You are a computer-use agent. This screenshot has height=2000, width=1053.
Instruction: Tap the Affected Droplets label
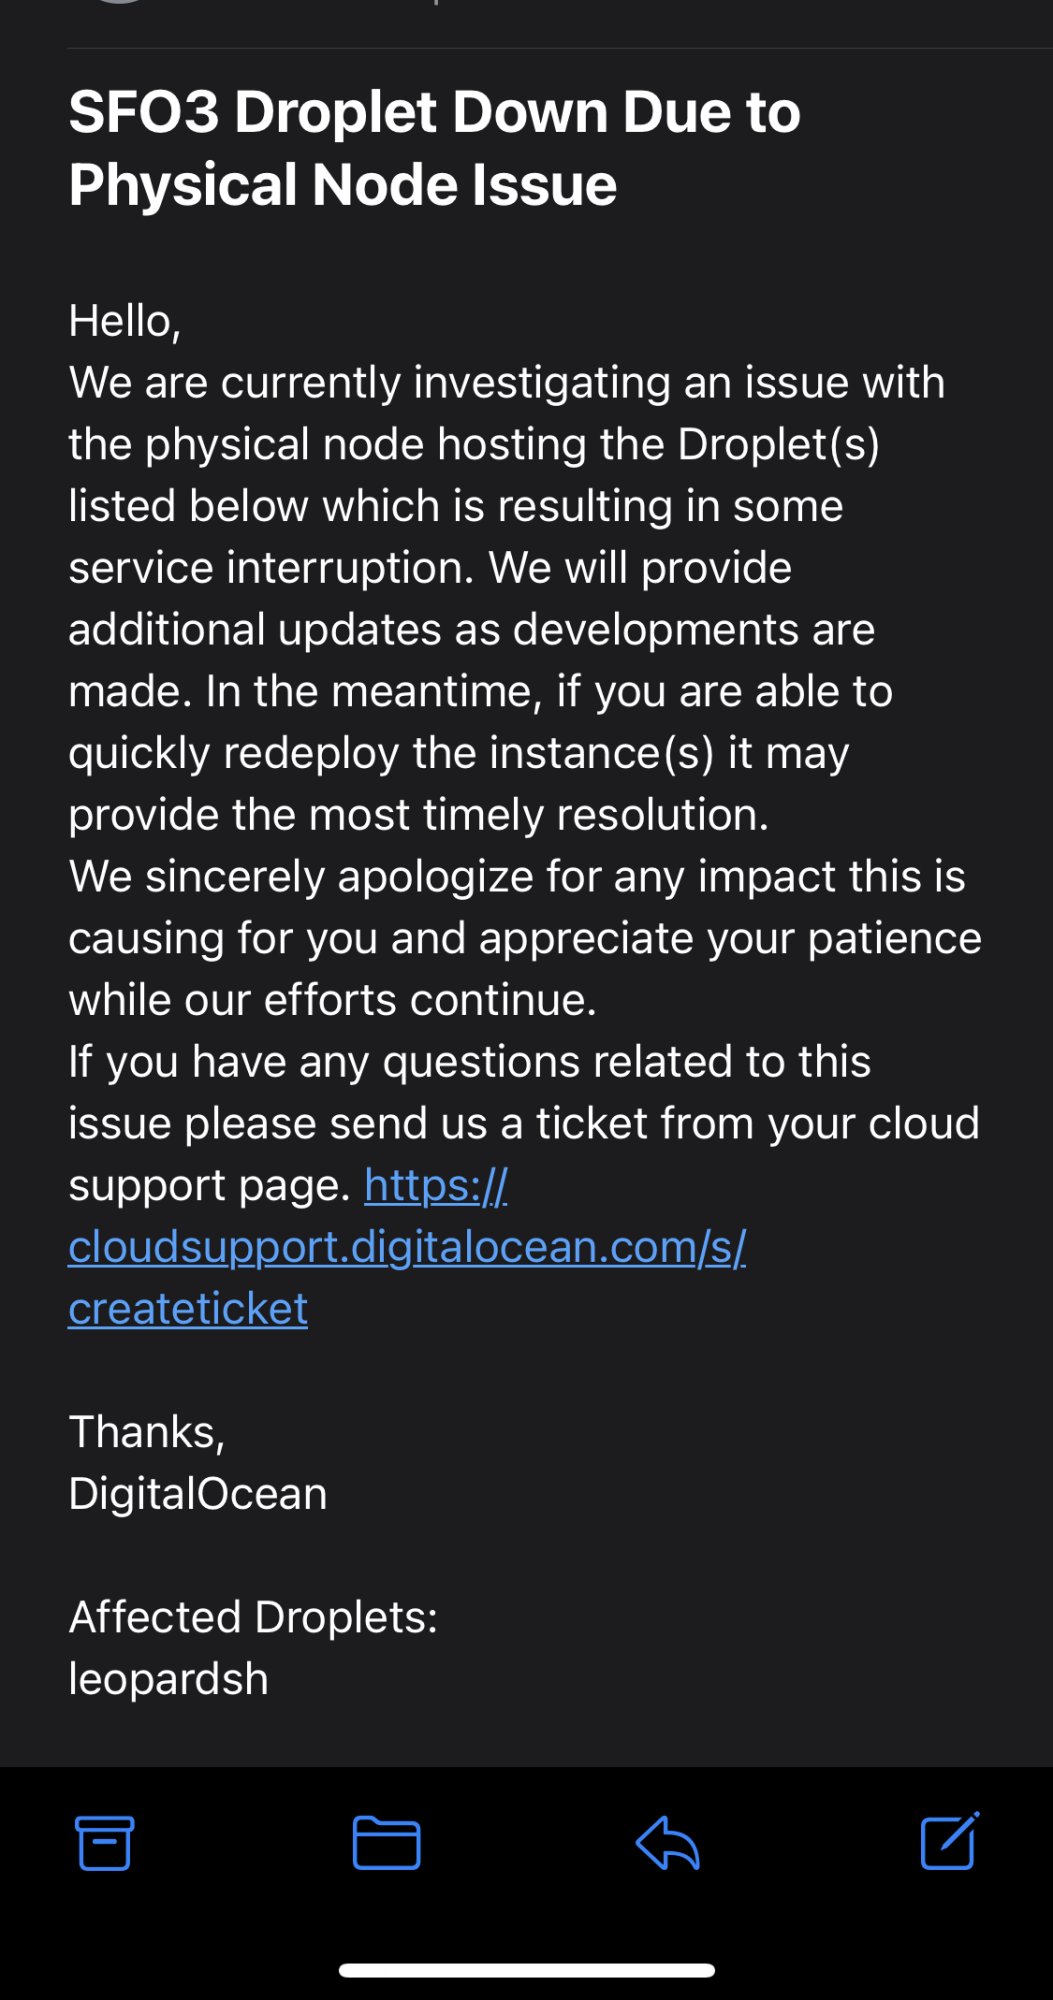[x=253, y=1617]
